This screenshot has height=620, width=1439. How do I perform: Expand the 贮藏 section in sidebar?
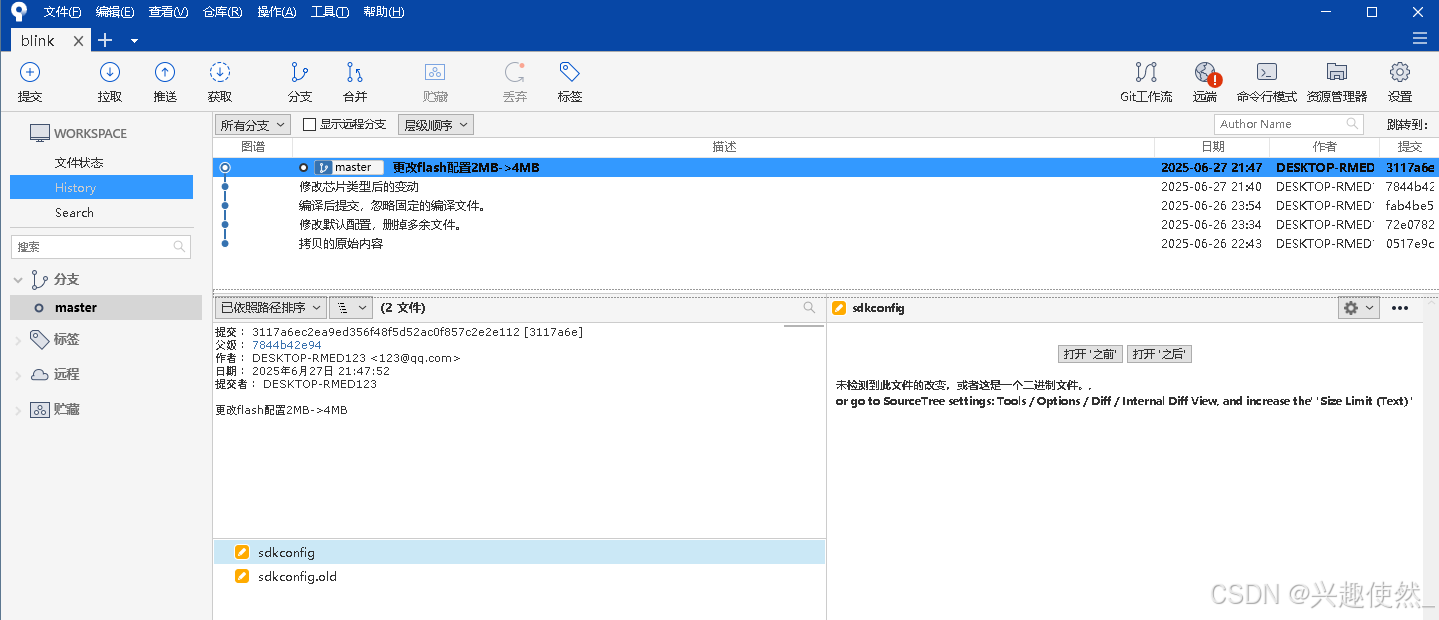click(17, 410)
